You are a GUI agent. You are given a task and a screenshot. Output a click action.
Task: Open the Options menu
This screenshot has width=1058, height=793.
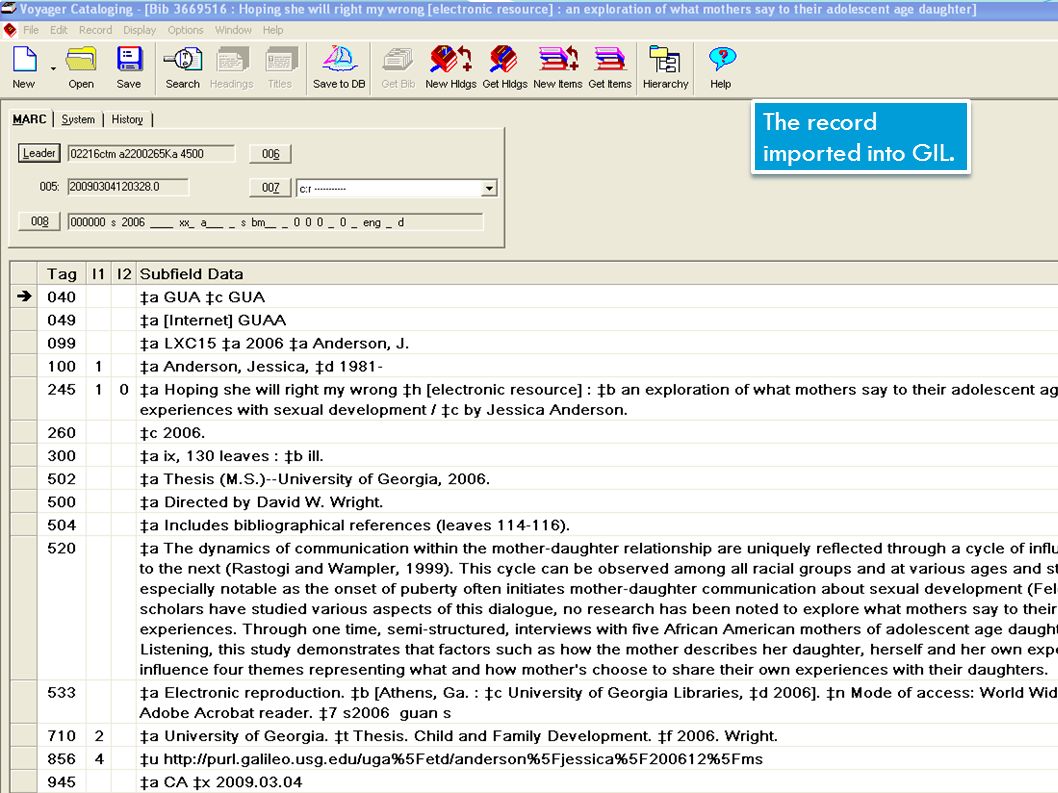click(x=186, y=30)
